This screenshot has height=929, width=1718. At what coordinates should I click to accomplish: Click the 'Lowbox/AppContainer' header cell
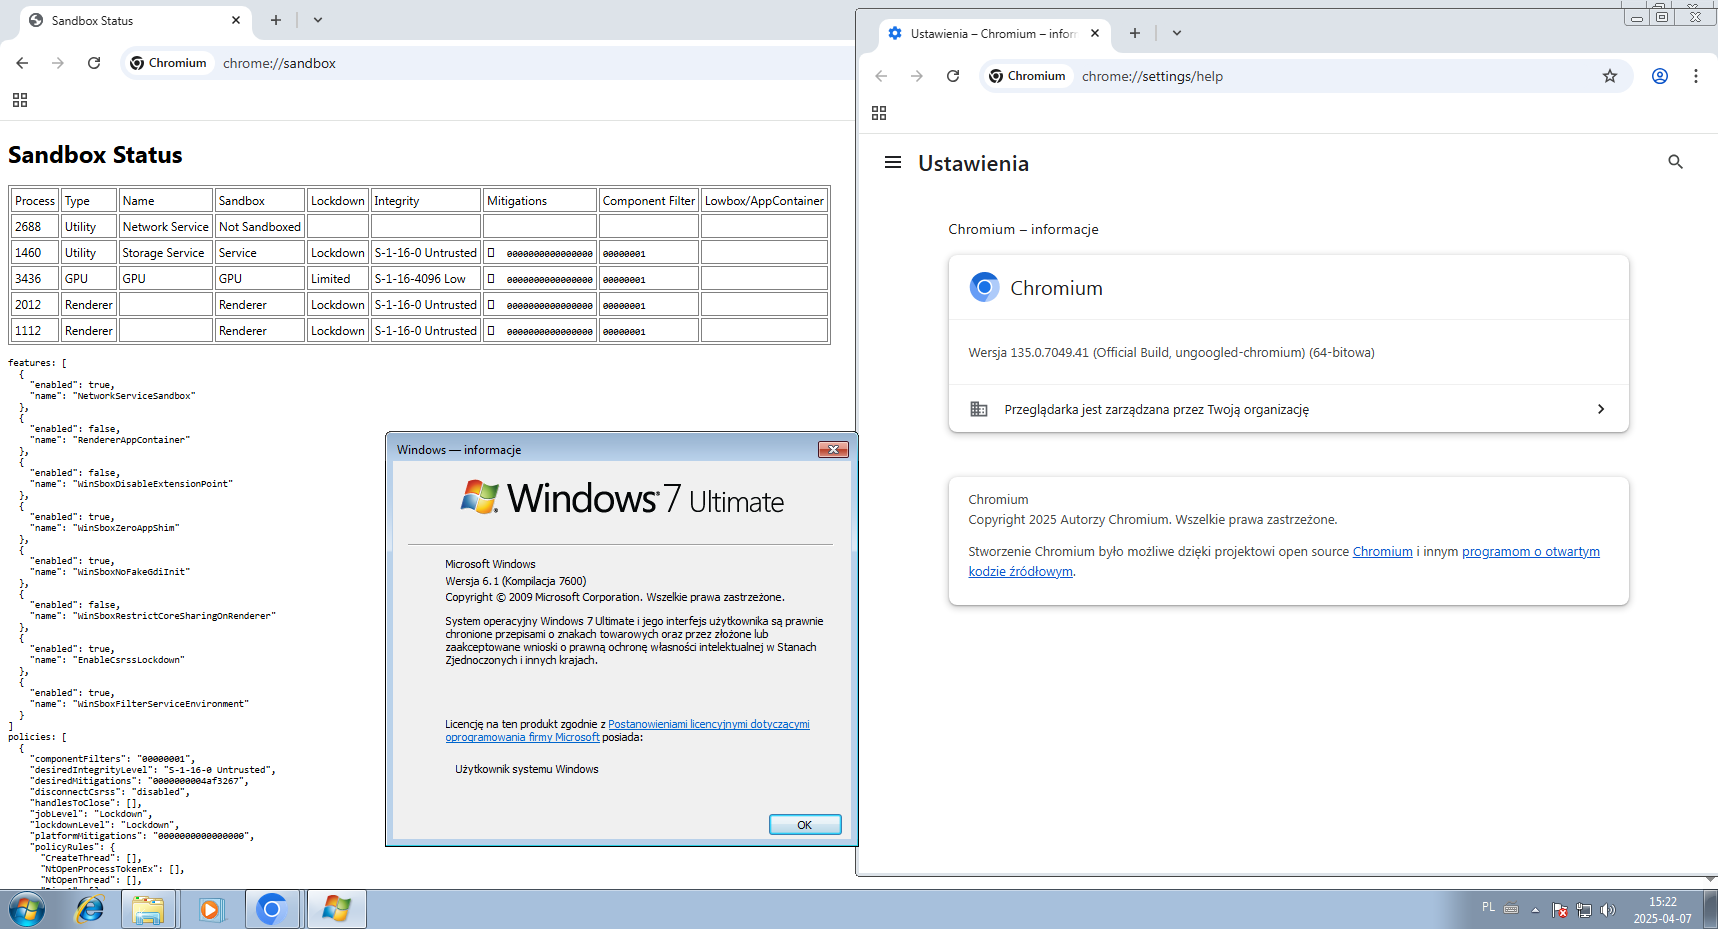[x=765, y=201]
